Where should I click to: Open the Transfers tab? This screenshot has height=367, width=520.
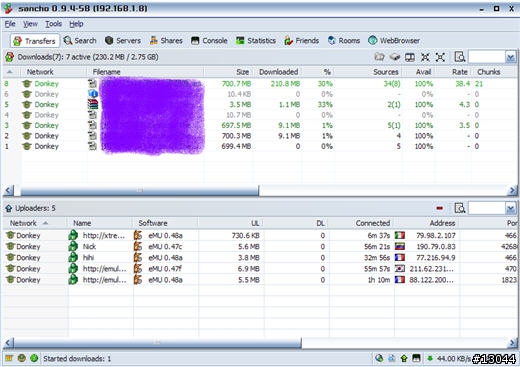click(35, 41)
